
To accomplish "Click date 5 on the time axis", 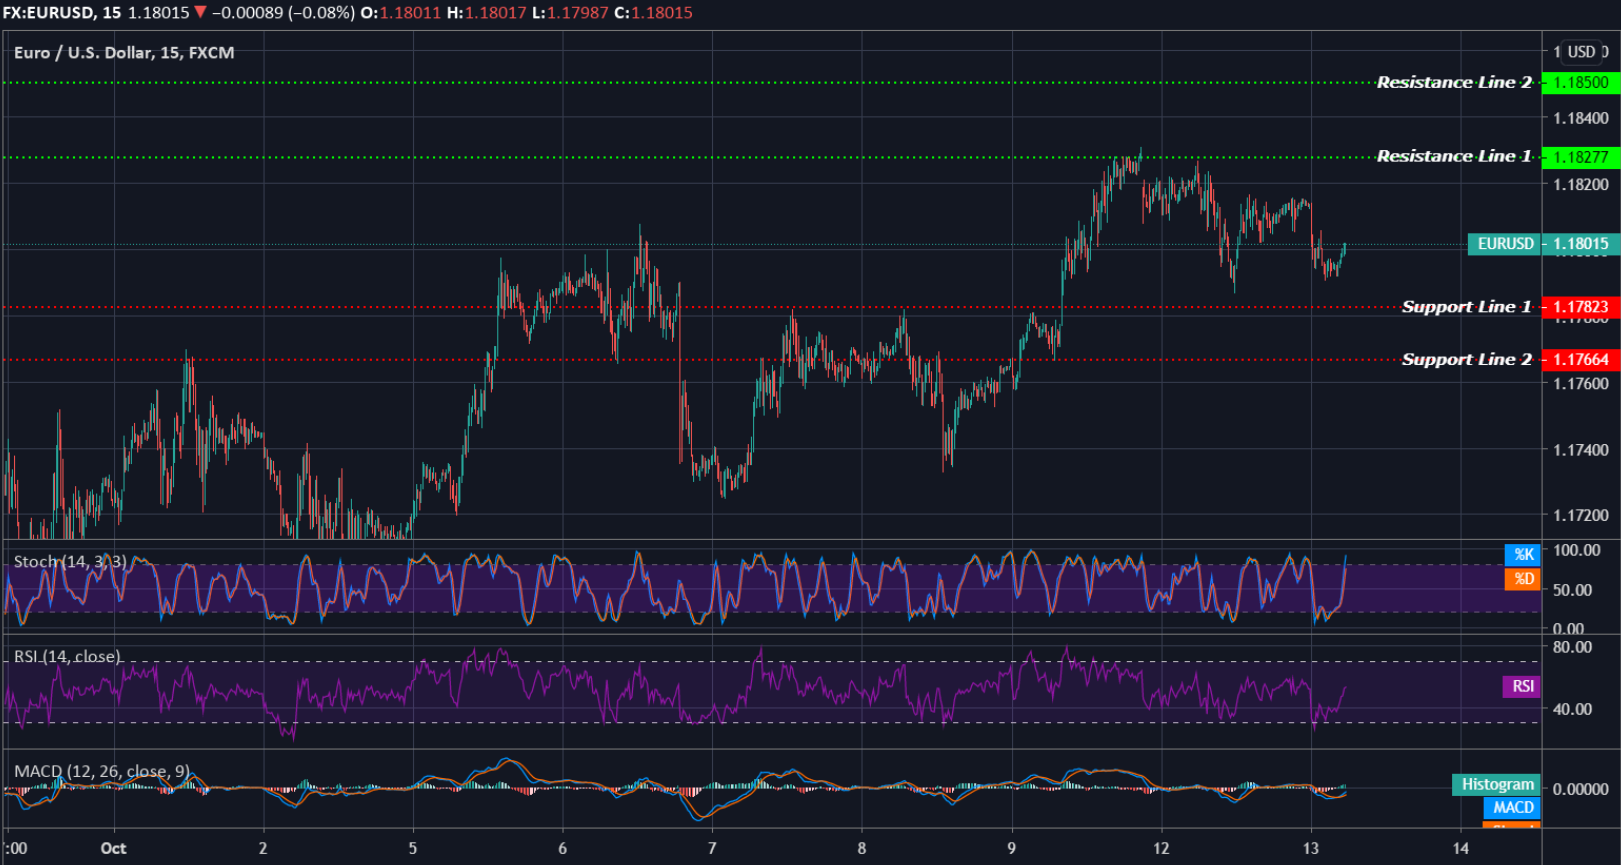I will click(x=413, y=848).
